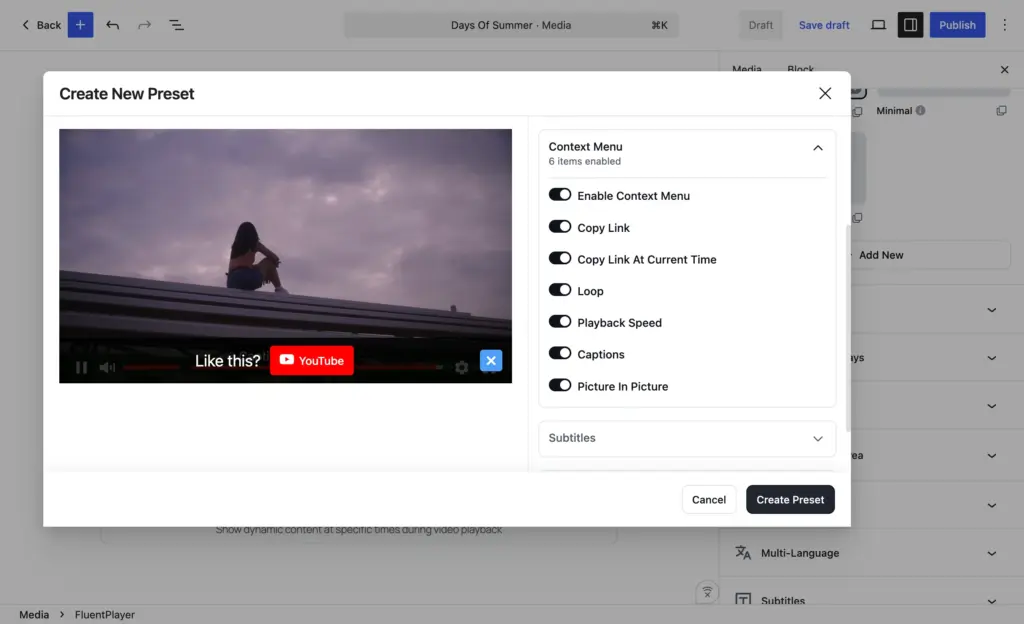Toggle the settings sidebar icon
The height and width of the screenshot is (624, 1024).
[910, 25]
